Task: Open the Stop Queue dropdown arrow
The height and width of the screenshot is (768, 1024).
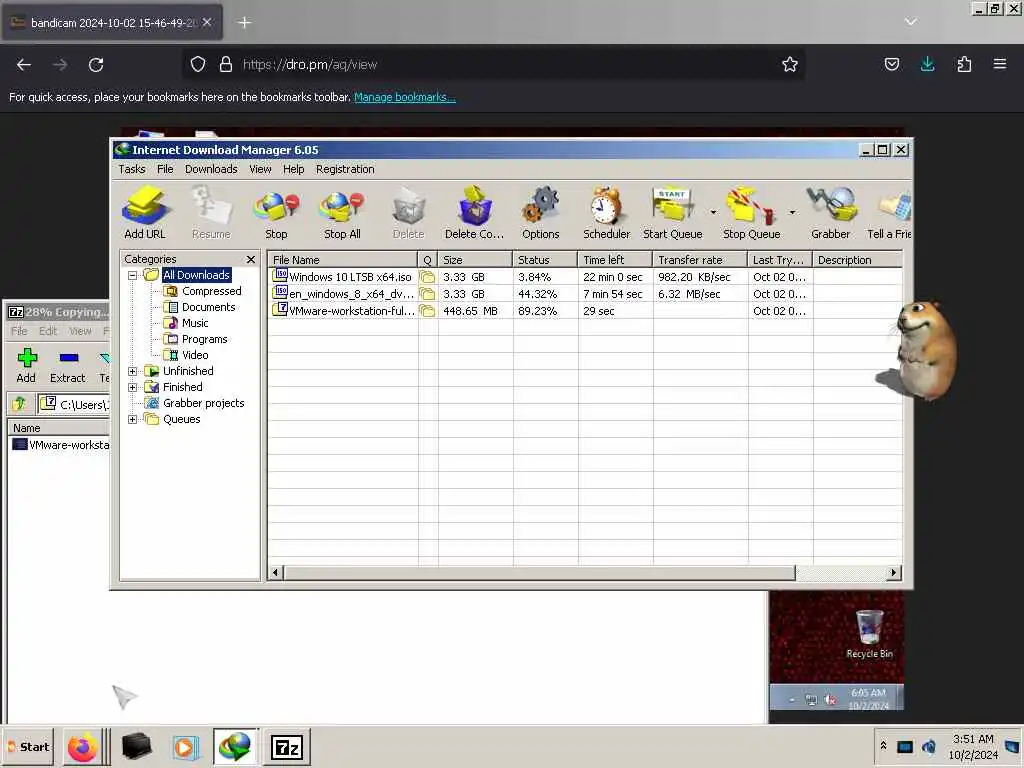Action: [792, 212]
